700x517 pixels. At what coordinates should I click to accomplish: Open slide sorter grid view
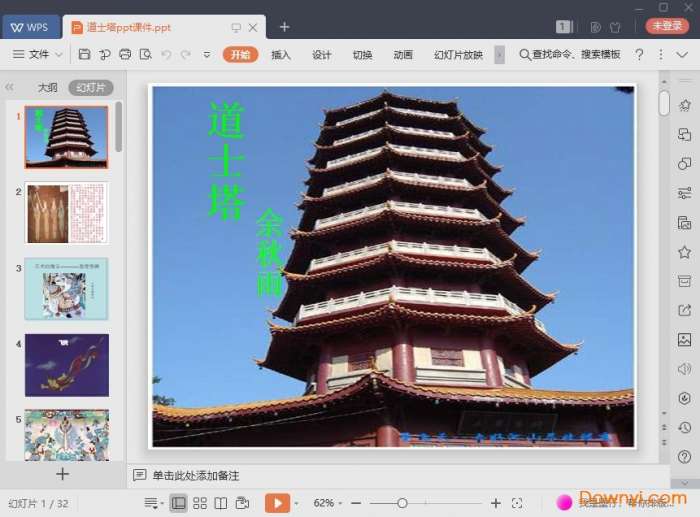point(200,503)
